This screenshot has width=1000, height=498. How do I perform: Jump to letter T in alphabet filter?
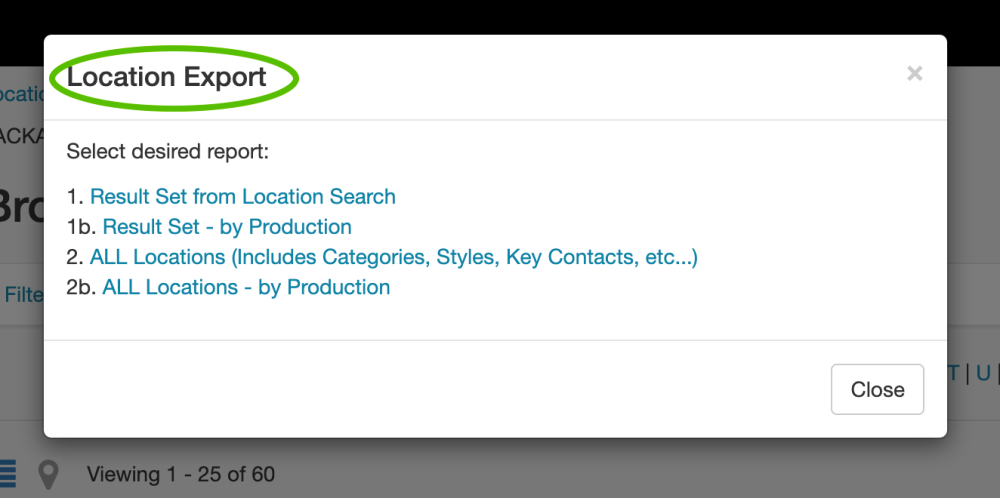tap(953, 373)
